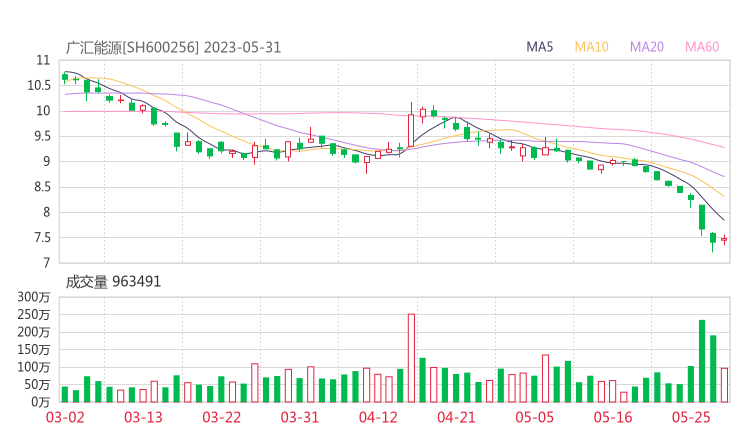Select the 03-31 date label

(x=300, y=417)
